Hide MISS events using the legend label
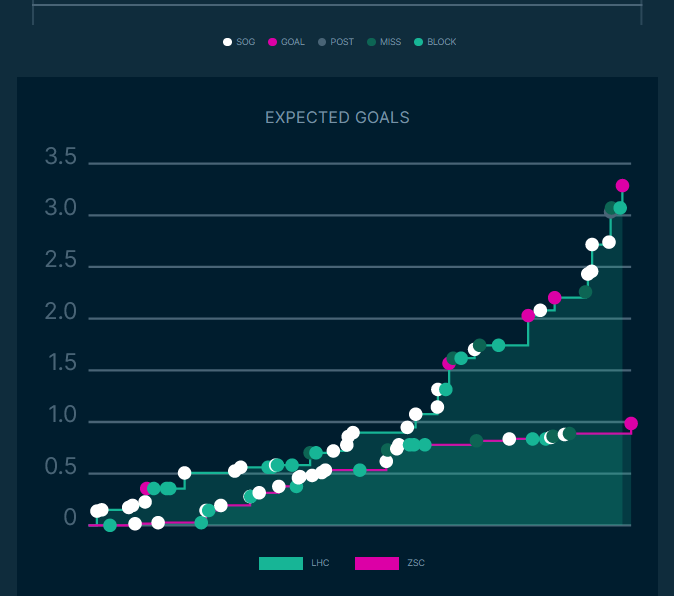 tap(390, 42)
